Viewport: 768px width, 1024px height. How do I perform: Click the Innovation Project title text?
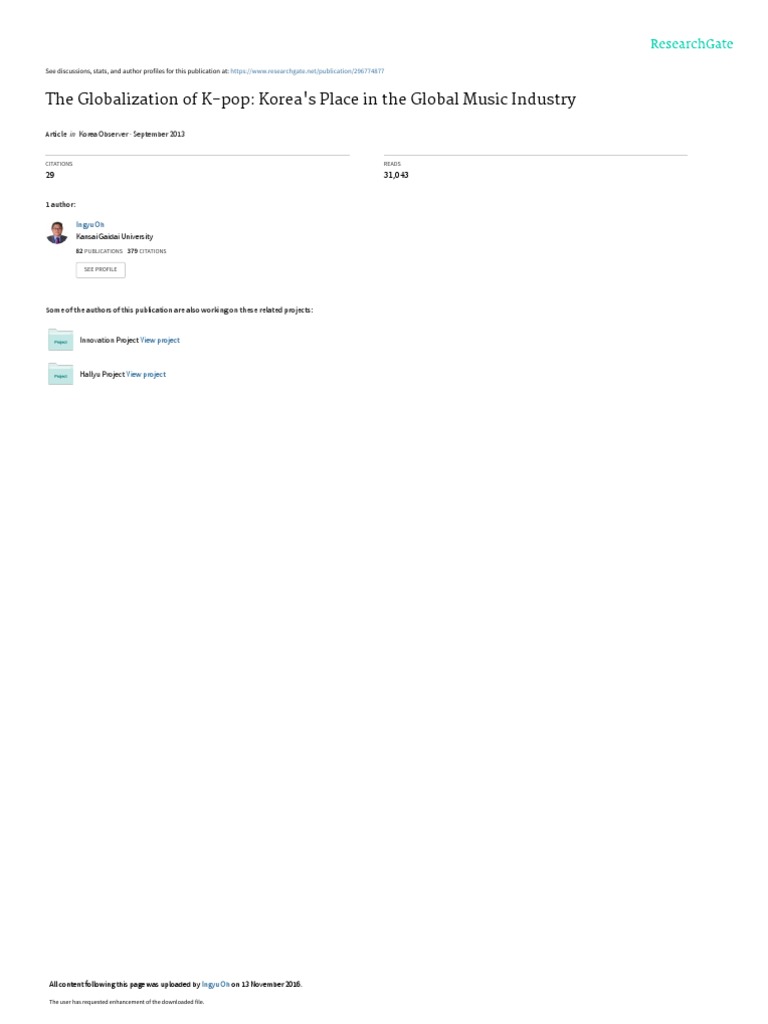[109, 340]
